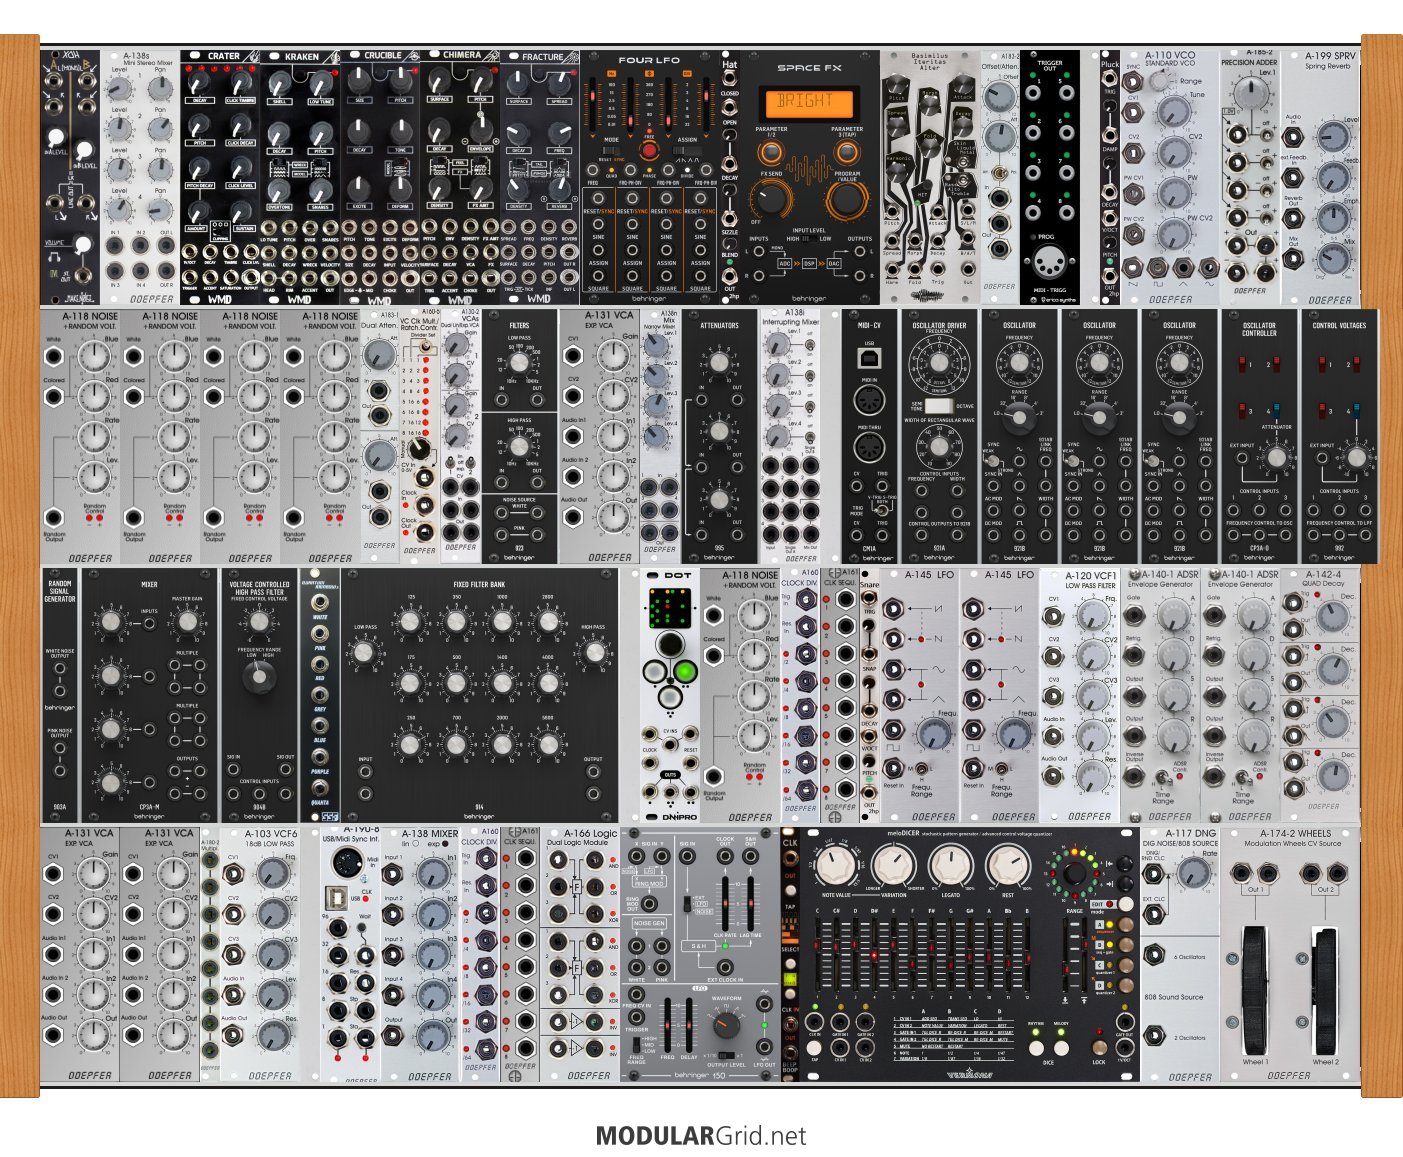Click the Volume knob on the XOH module

pos(82,244)
